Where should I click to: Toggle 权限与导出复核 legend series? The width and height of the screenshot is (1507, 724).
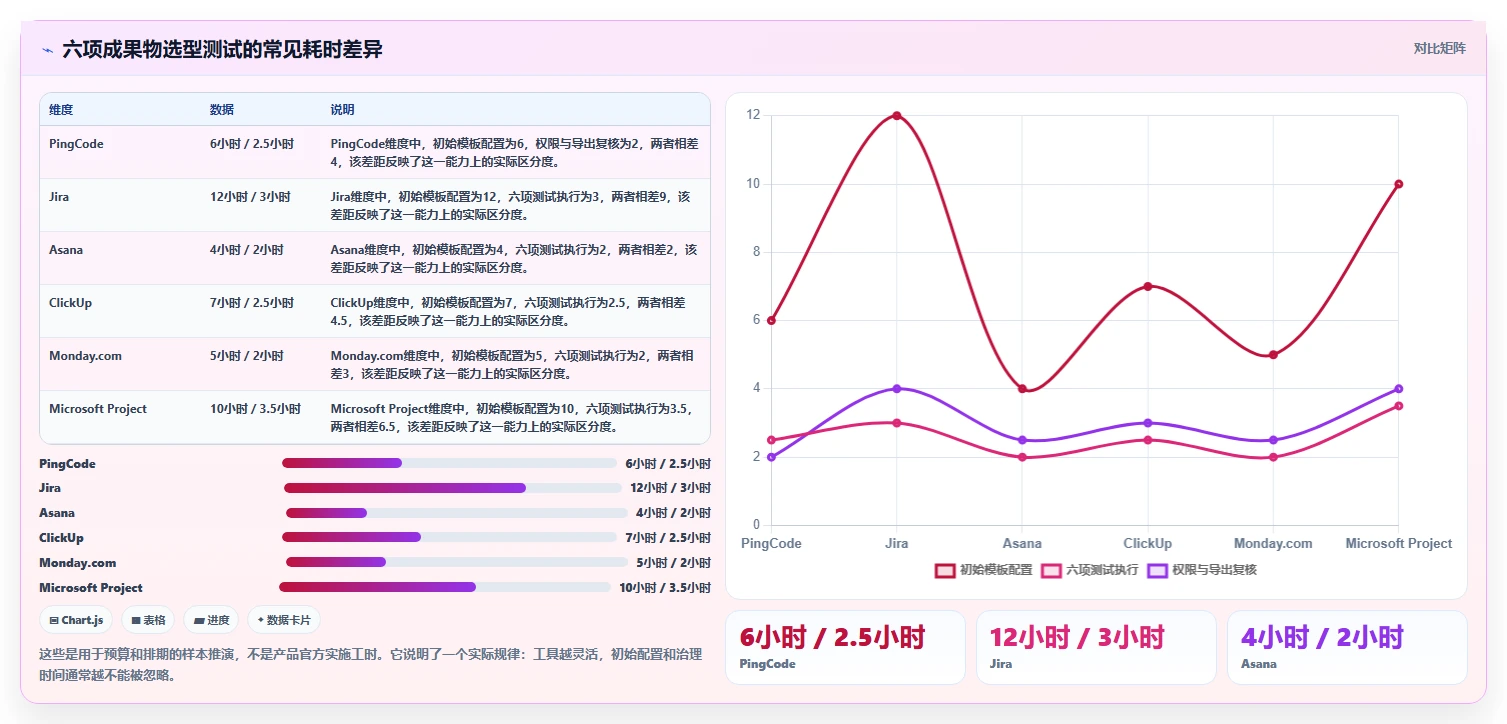[x=1202, y=570]
